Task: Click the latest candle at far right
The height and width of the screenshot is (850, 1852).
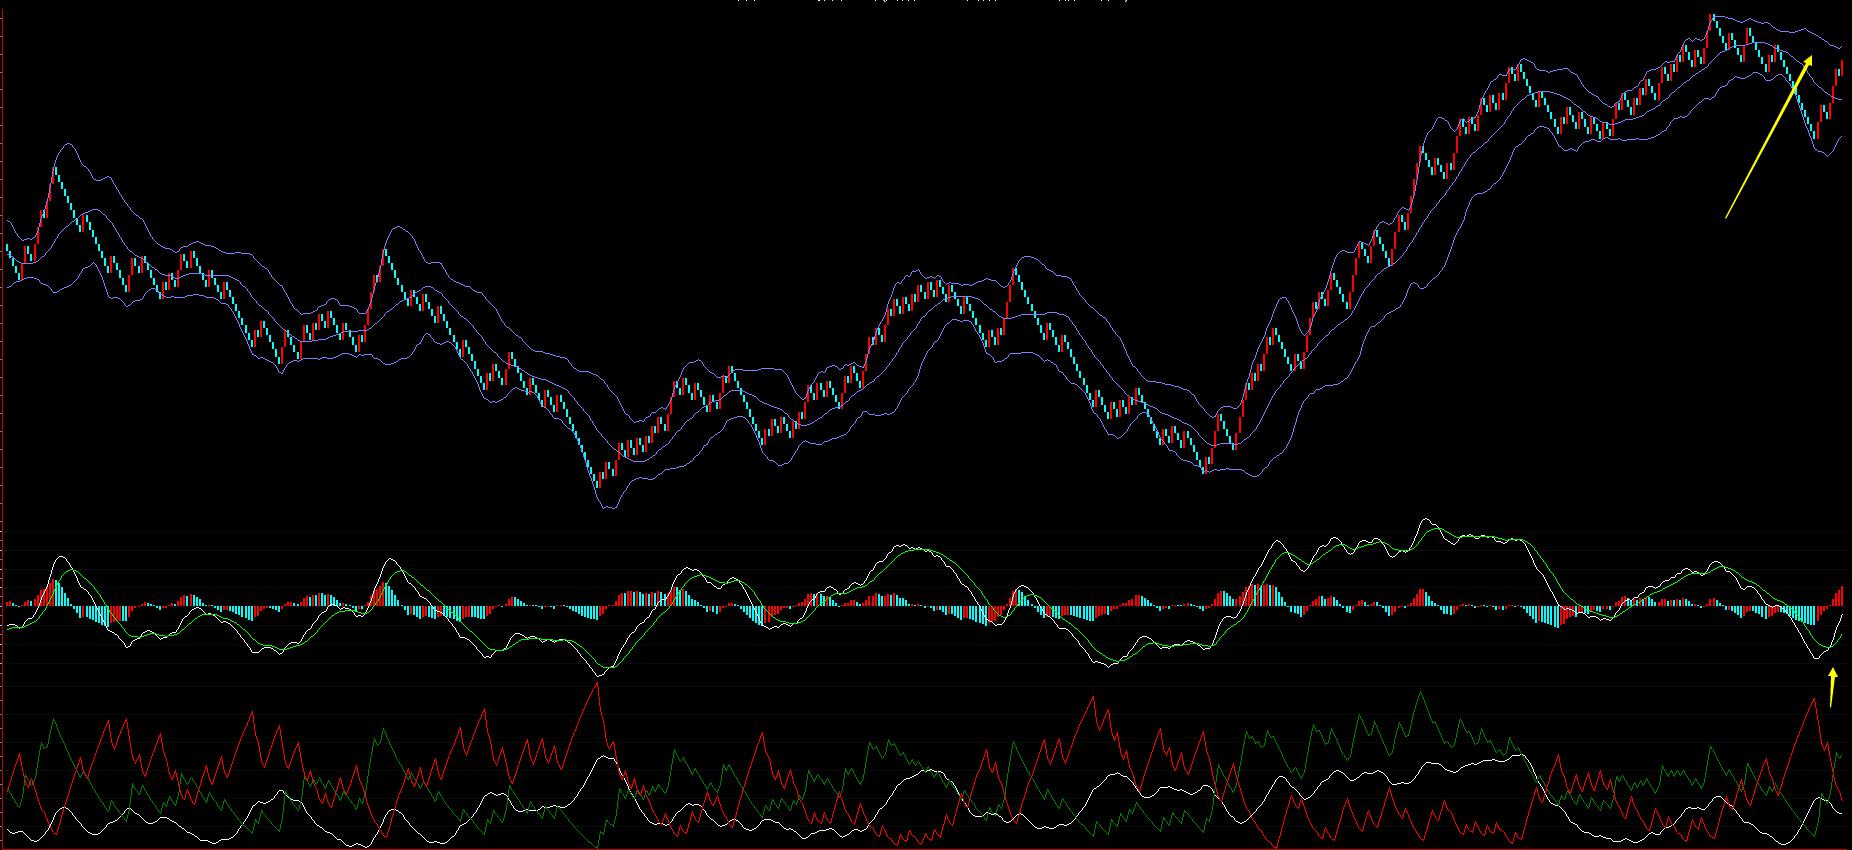Action: click(x=1840, y=67)
